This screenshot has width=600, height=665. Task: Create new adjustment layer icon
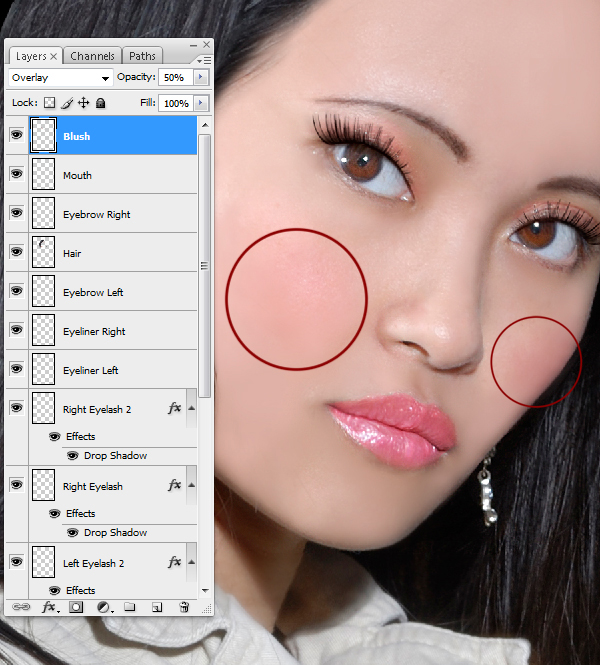[104, 607]
